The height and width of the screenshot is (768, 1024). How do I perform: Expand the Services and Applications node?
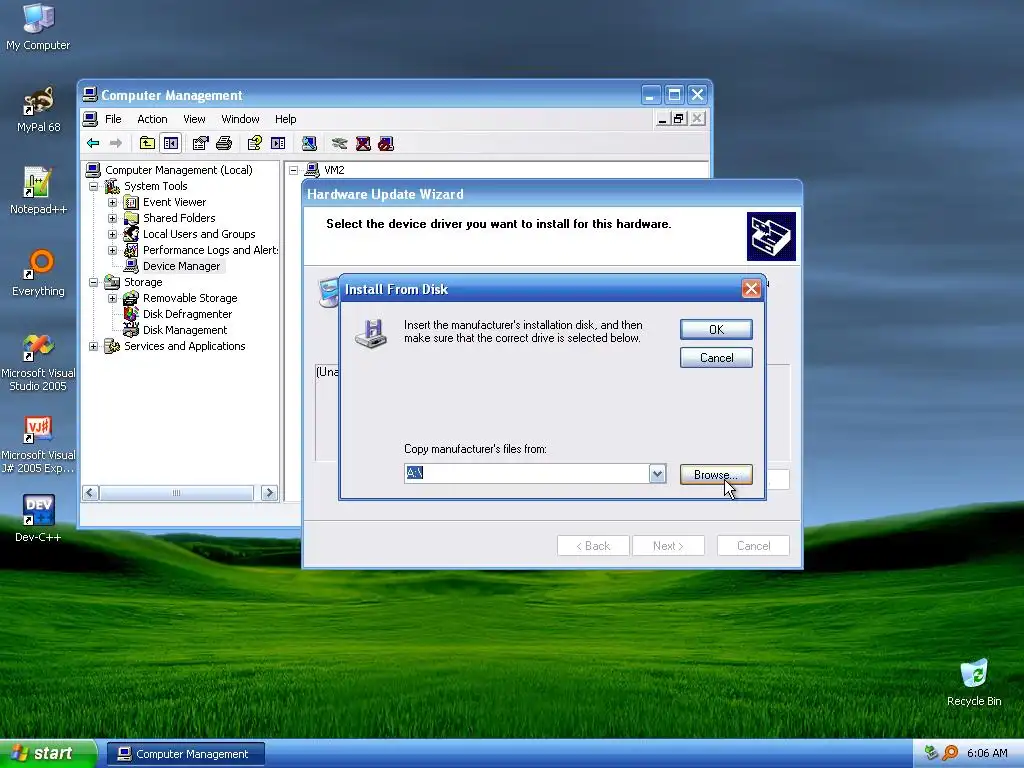point(93,346)
